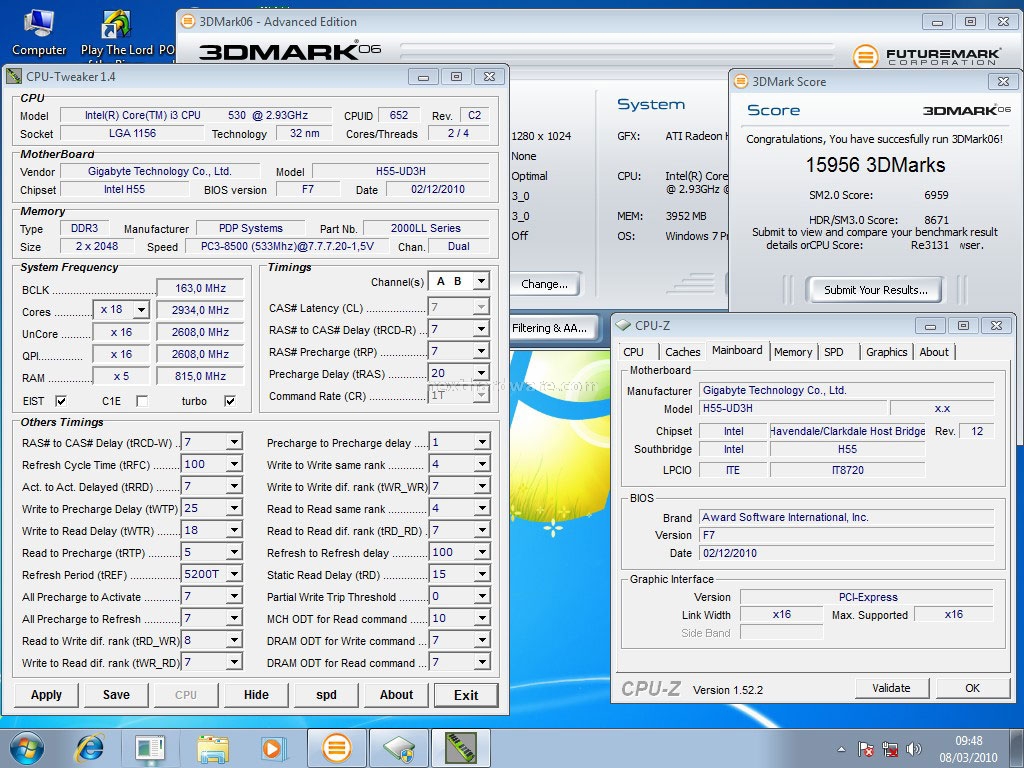
Task: Switch to CPU-Tweaker memory chip taskbar icon
Action: coord(461,748)
